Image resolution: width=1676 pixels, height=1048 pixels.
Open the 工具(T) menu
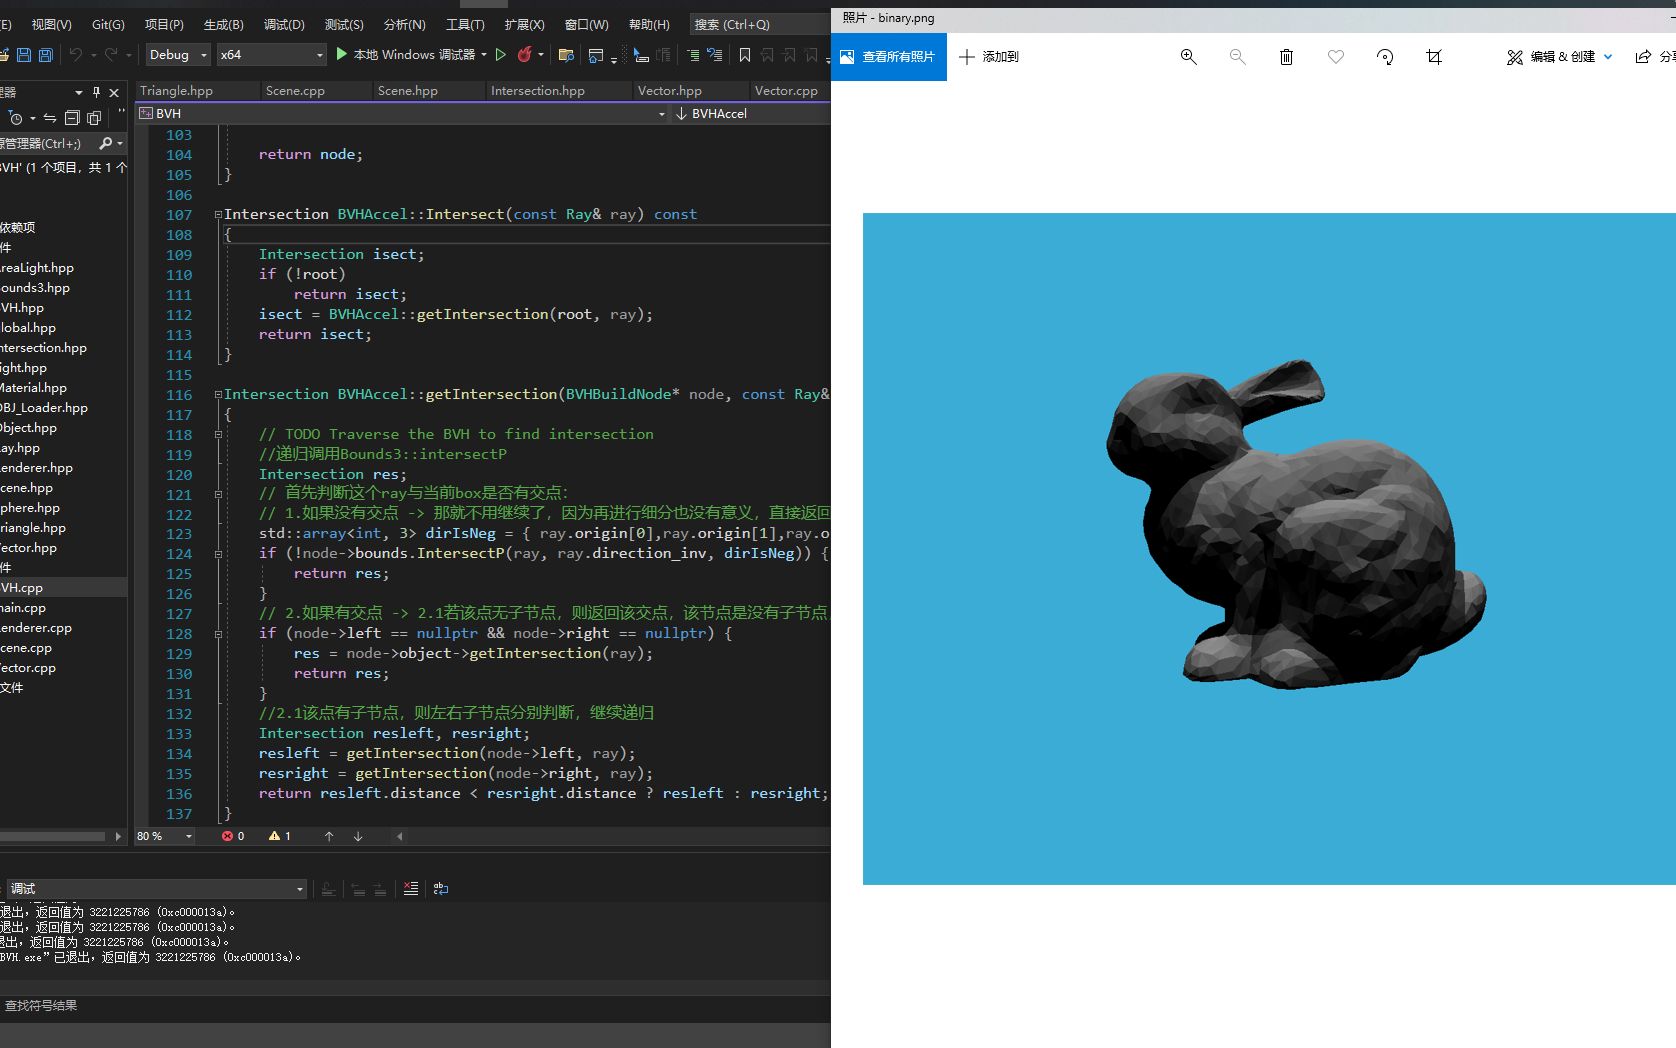click(x=465, y=24)
